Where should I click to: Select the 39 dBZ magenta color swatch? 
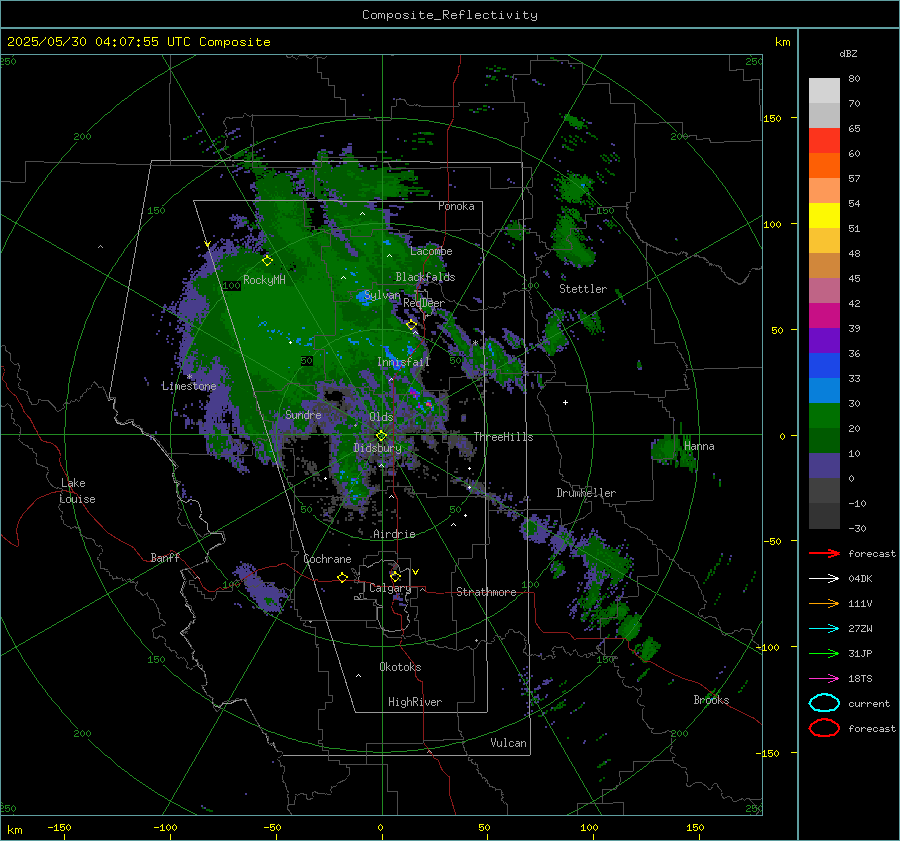[824, 316]
